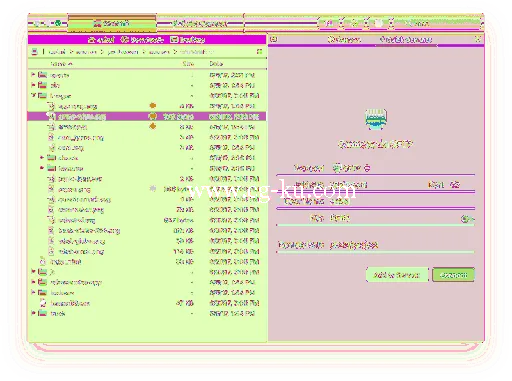Close the server connection panel with X

[x=478, y=39]
